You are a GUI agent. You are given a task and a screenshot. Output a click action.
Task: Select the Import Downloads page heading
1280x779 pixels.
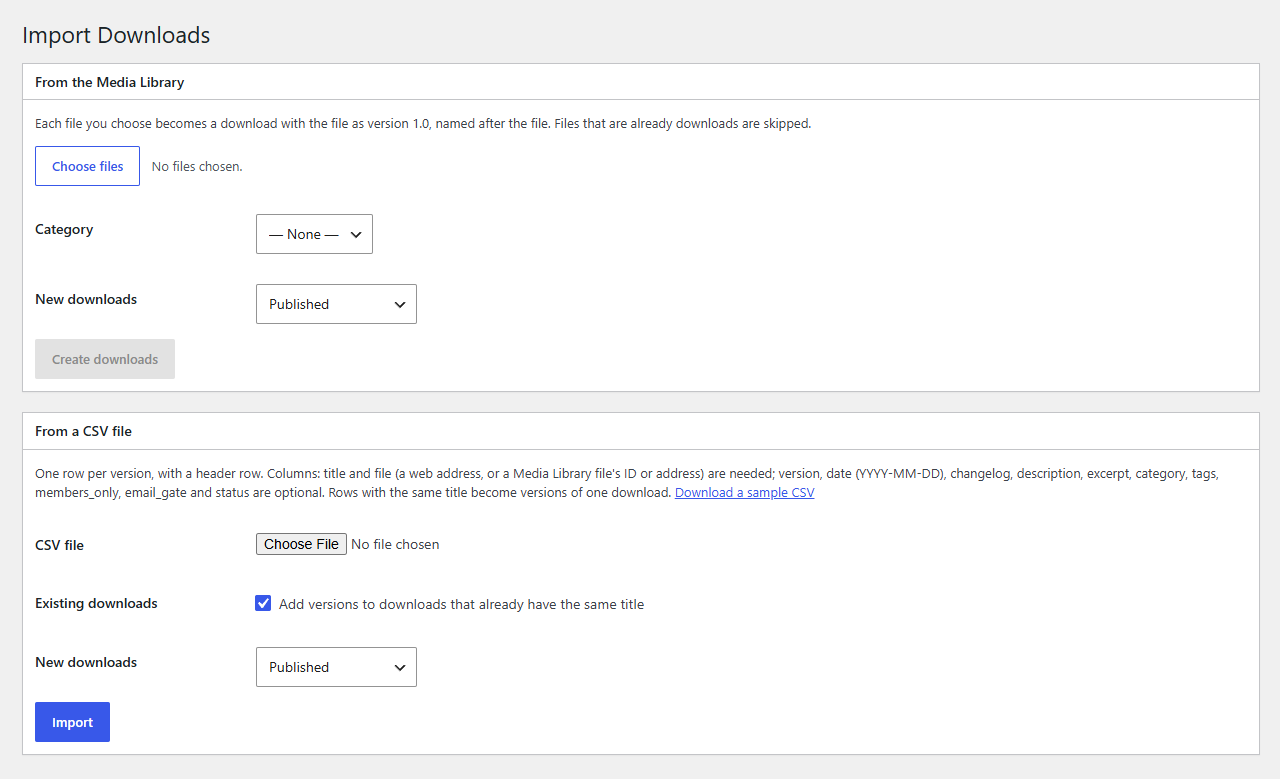pyautogui.click(x=116, y=35)
